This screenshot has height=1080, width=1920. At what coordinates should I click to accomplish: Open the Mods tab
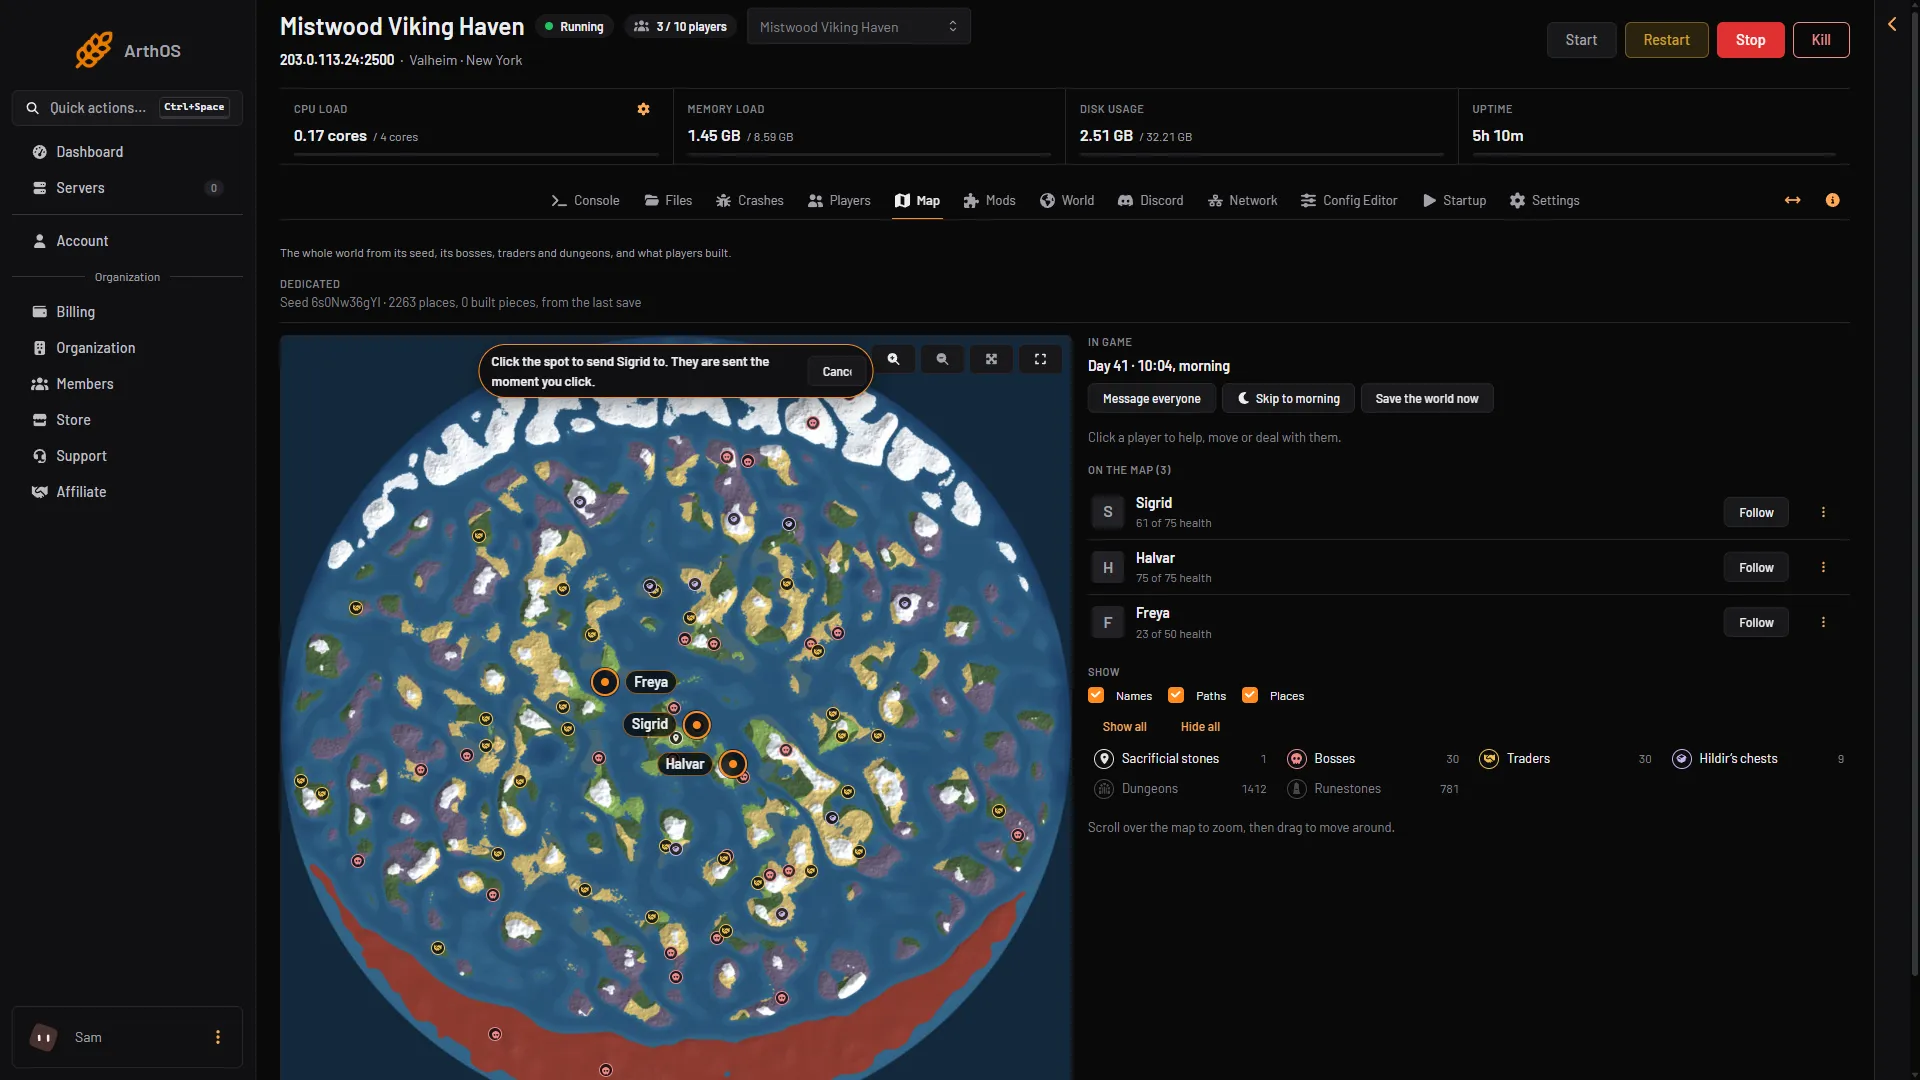pyautogui.click(x=989, y=200)
